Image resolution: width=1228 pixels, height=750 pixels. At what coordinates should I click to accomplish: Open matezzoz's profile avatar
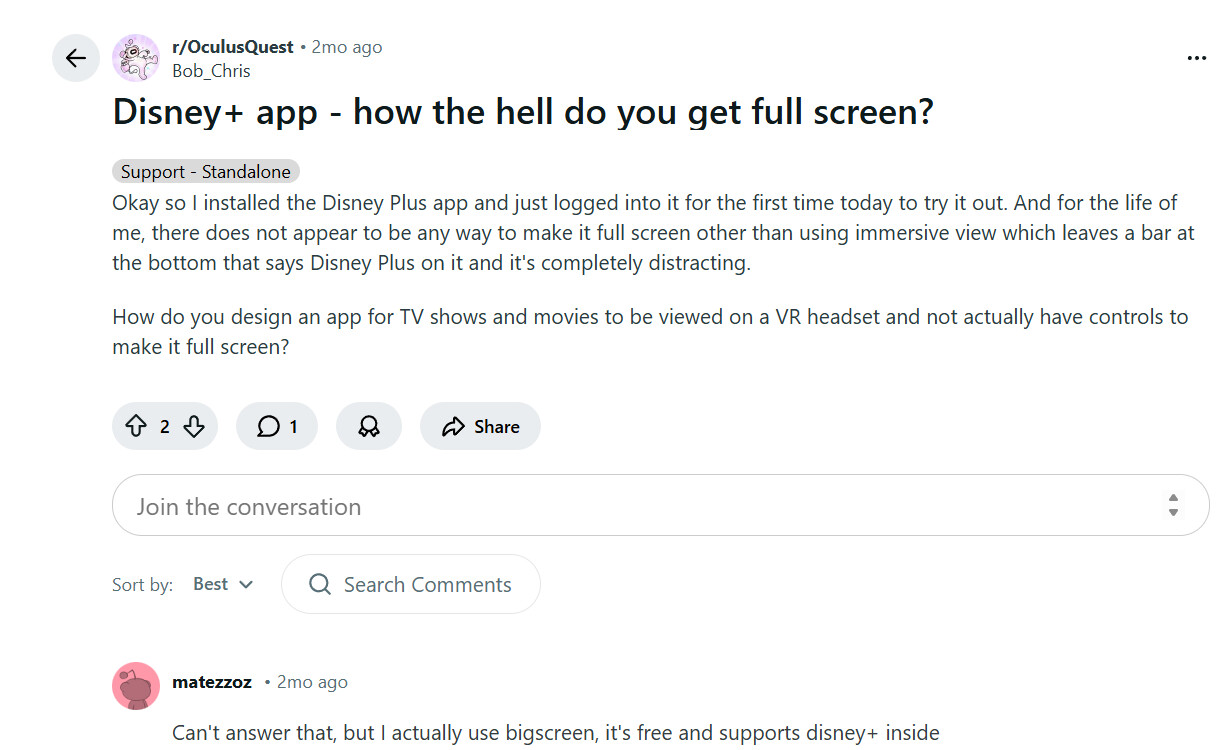[136, 686]
